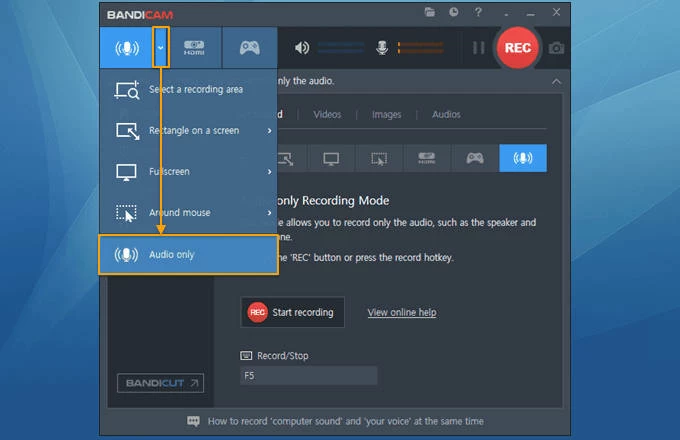The height and width of the screenshot is (440, 680).
Task: Choose 'Rectangle on a screen' menu item
Action: [188, 130]
